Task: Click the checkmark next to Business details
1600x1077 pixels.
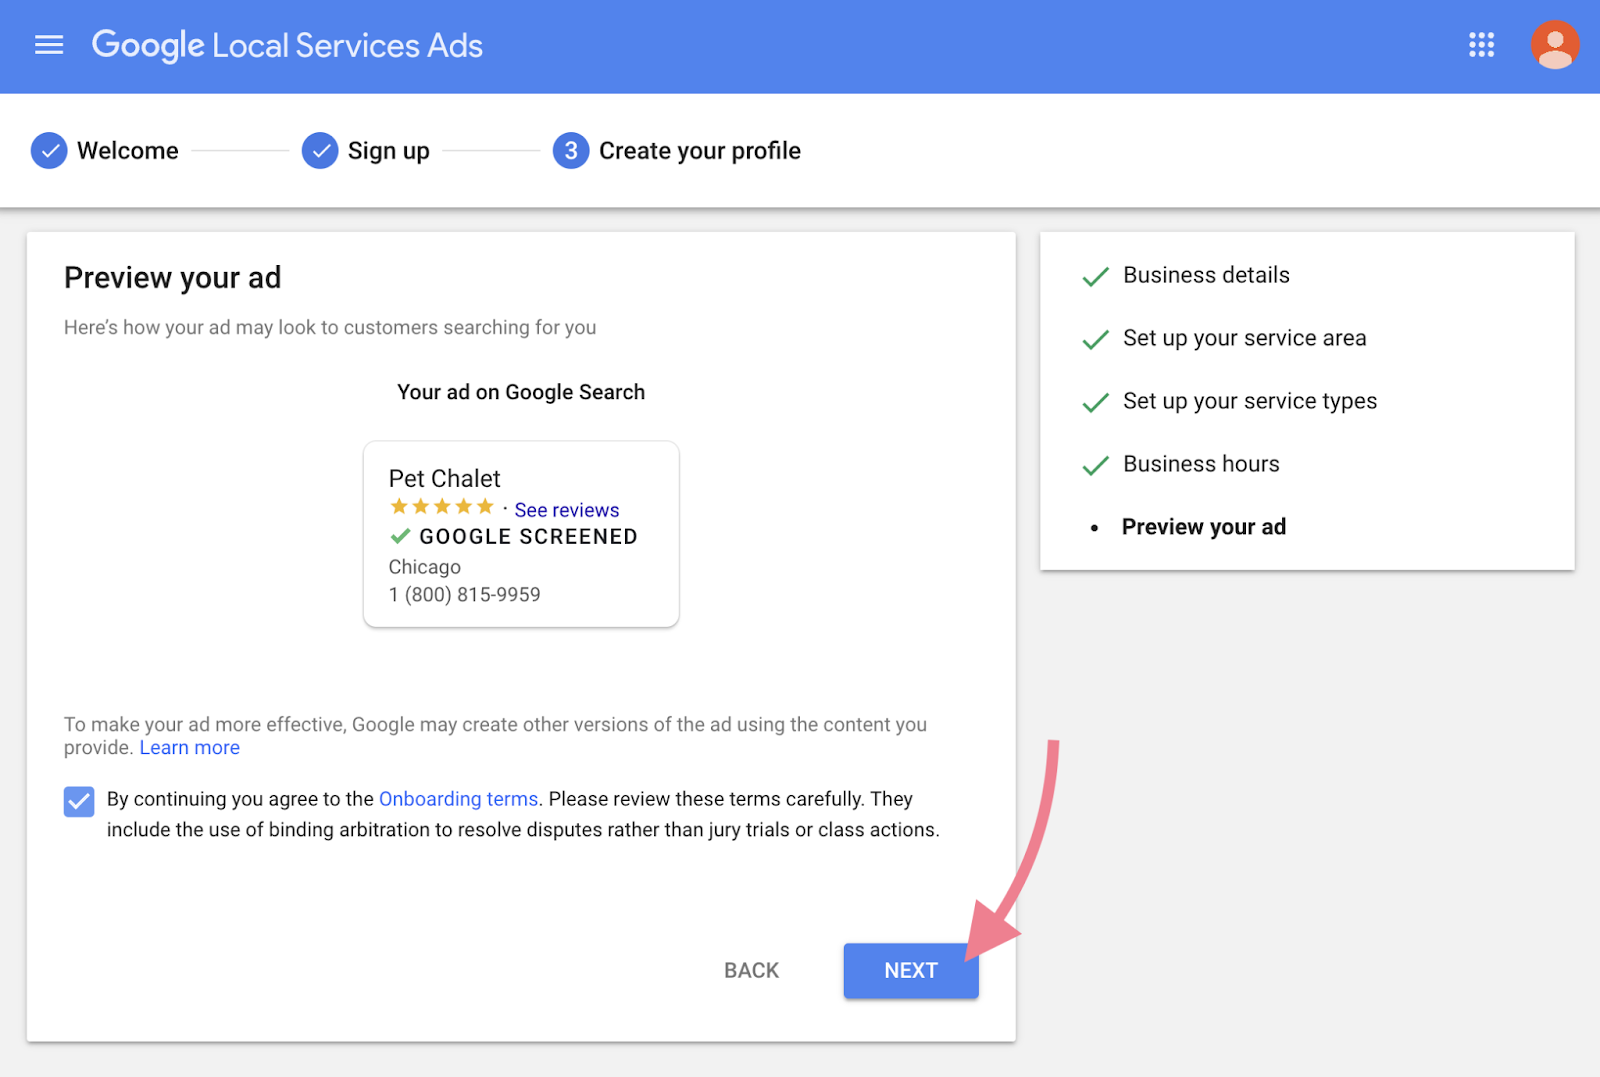Action: (1095, 276)
